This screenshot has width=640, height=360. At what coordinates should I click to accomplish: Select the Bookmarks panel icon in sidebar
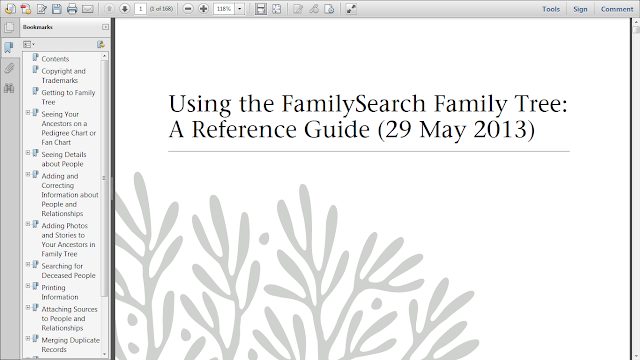9,48
